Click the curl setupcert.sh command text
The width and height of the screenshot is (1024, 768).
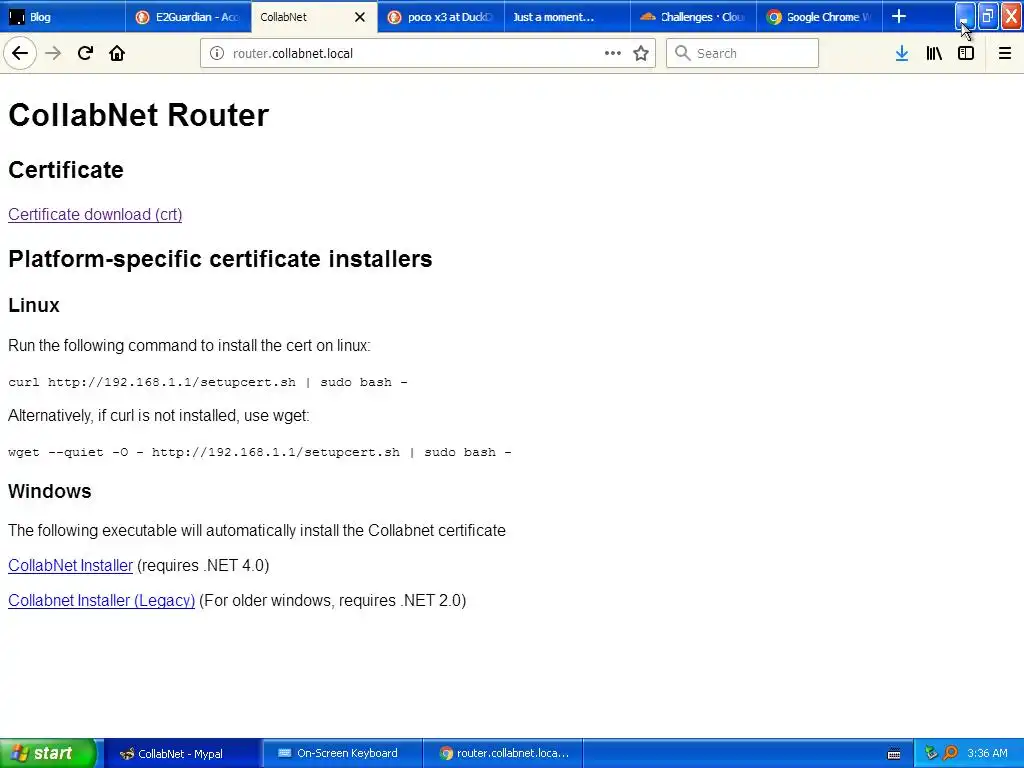point(208,382)
